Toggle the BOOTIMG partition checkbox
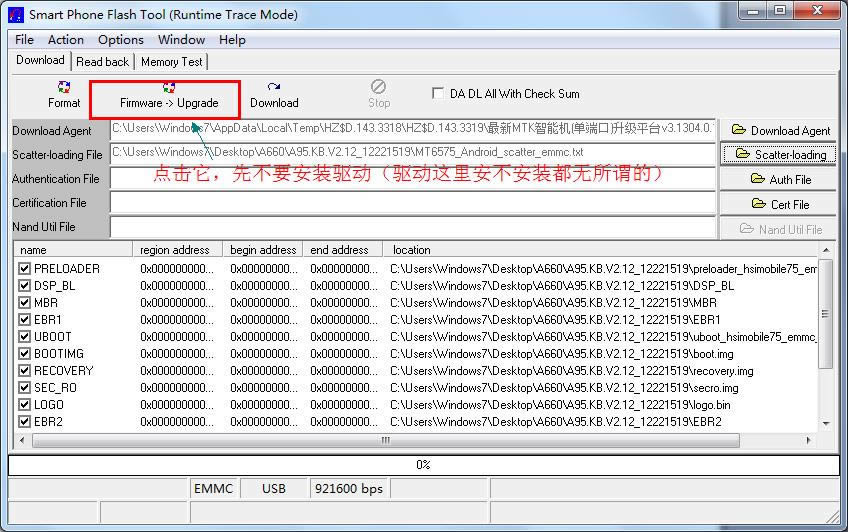 click(x=25, y=354)
